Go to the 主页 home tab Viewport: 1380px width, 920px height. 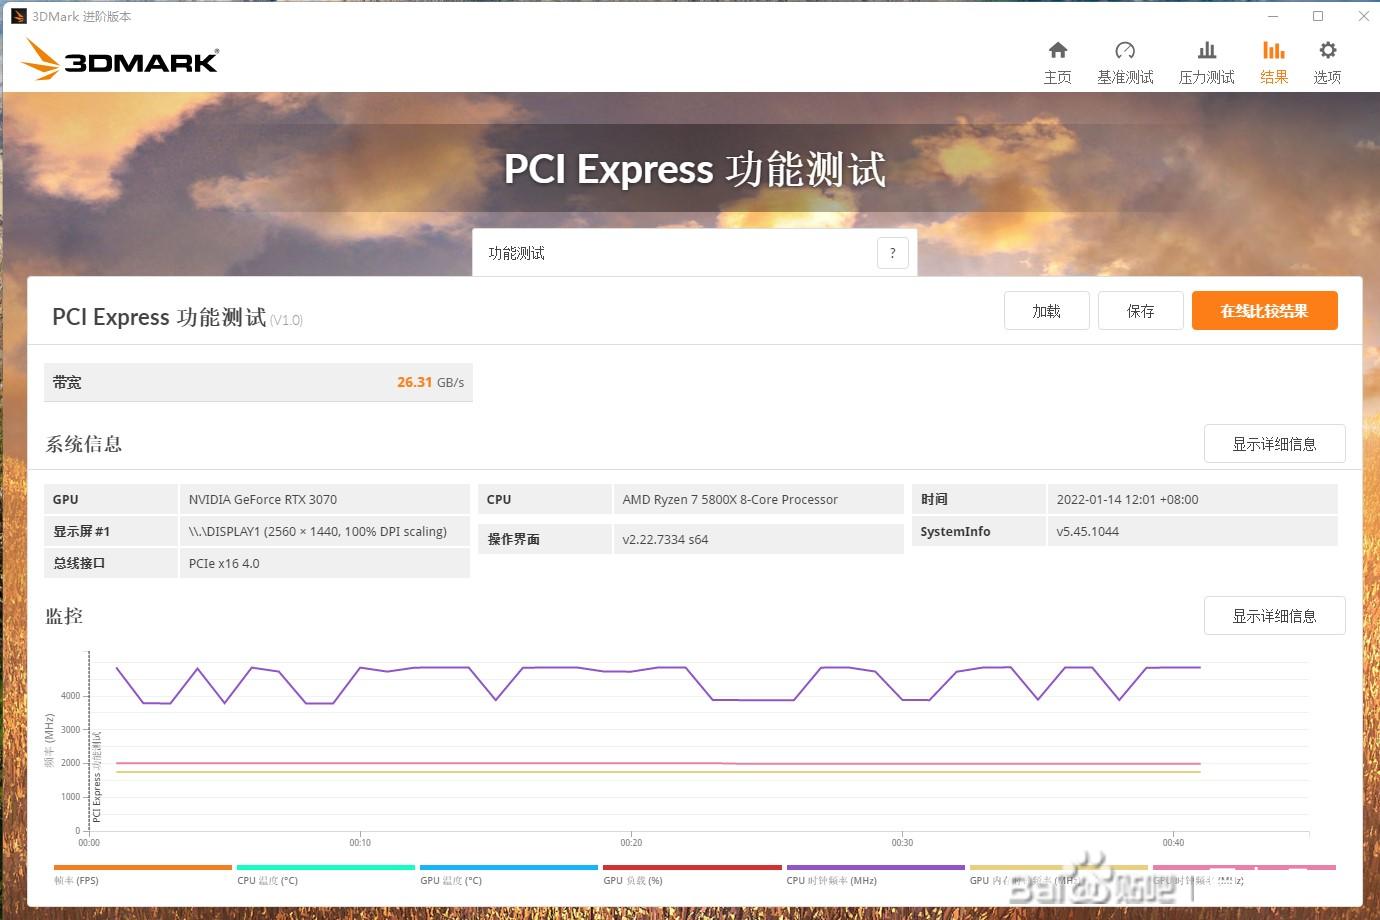[1057, 62]
